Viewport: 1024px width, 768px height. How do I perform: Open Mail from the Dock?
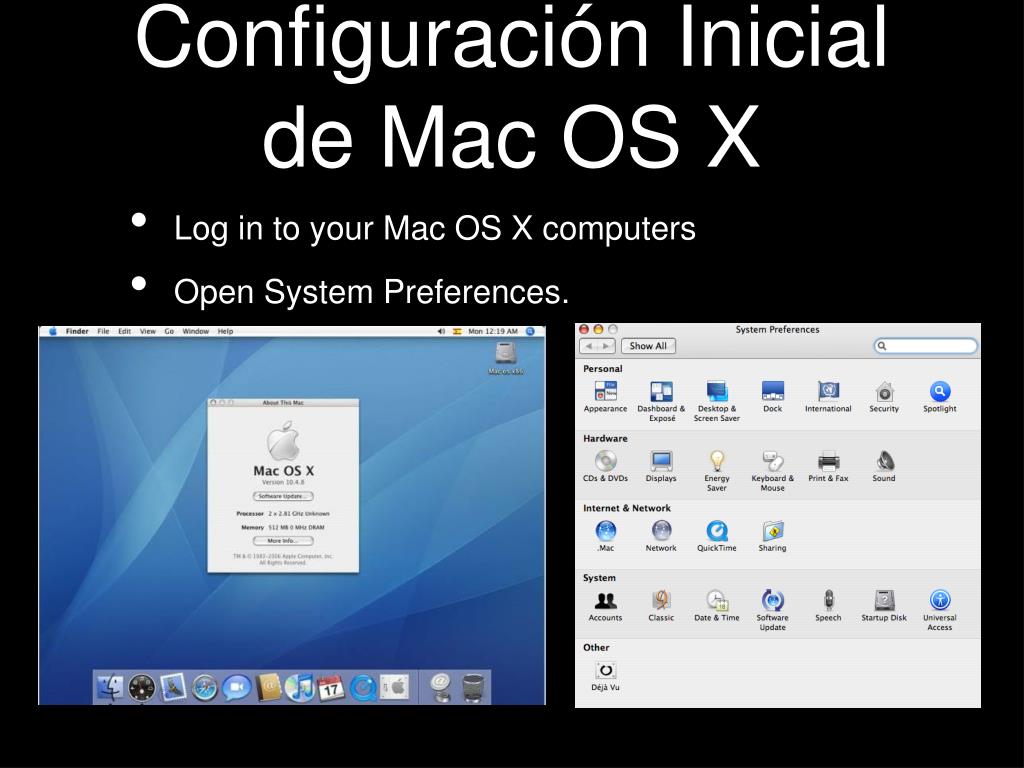(x=173, y=688)
